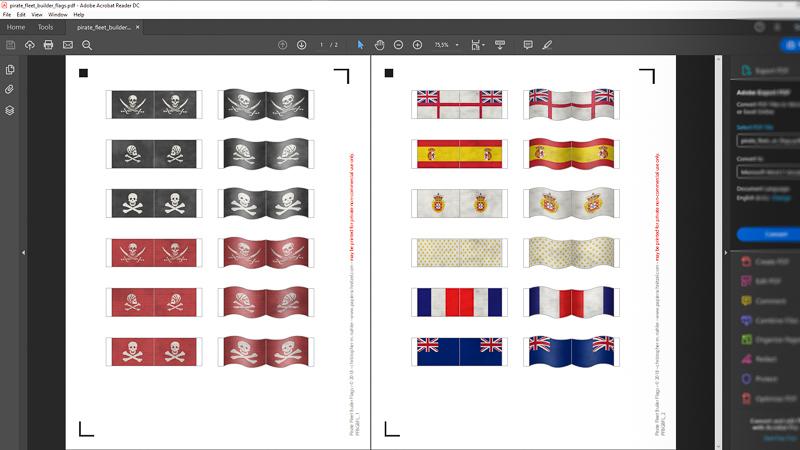Image resolution: width=800 pixels, height=450 pixels.
Task: Zoom out with the minus circle icon
Action: point(398,45)
